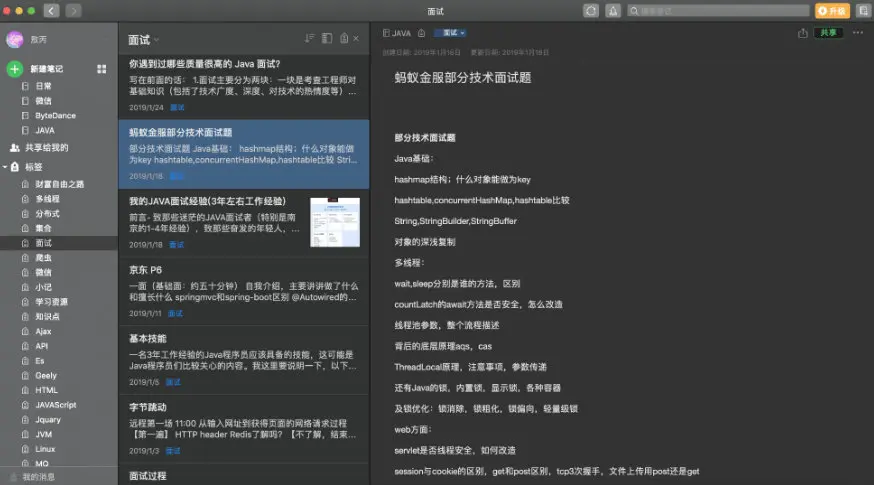Open note 我的JAVA面试经验(3年左右工作经验)

tap(244, 223)
